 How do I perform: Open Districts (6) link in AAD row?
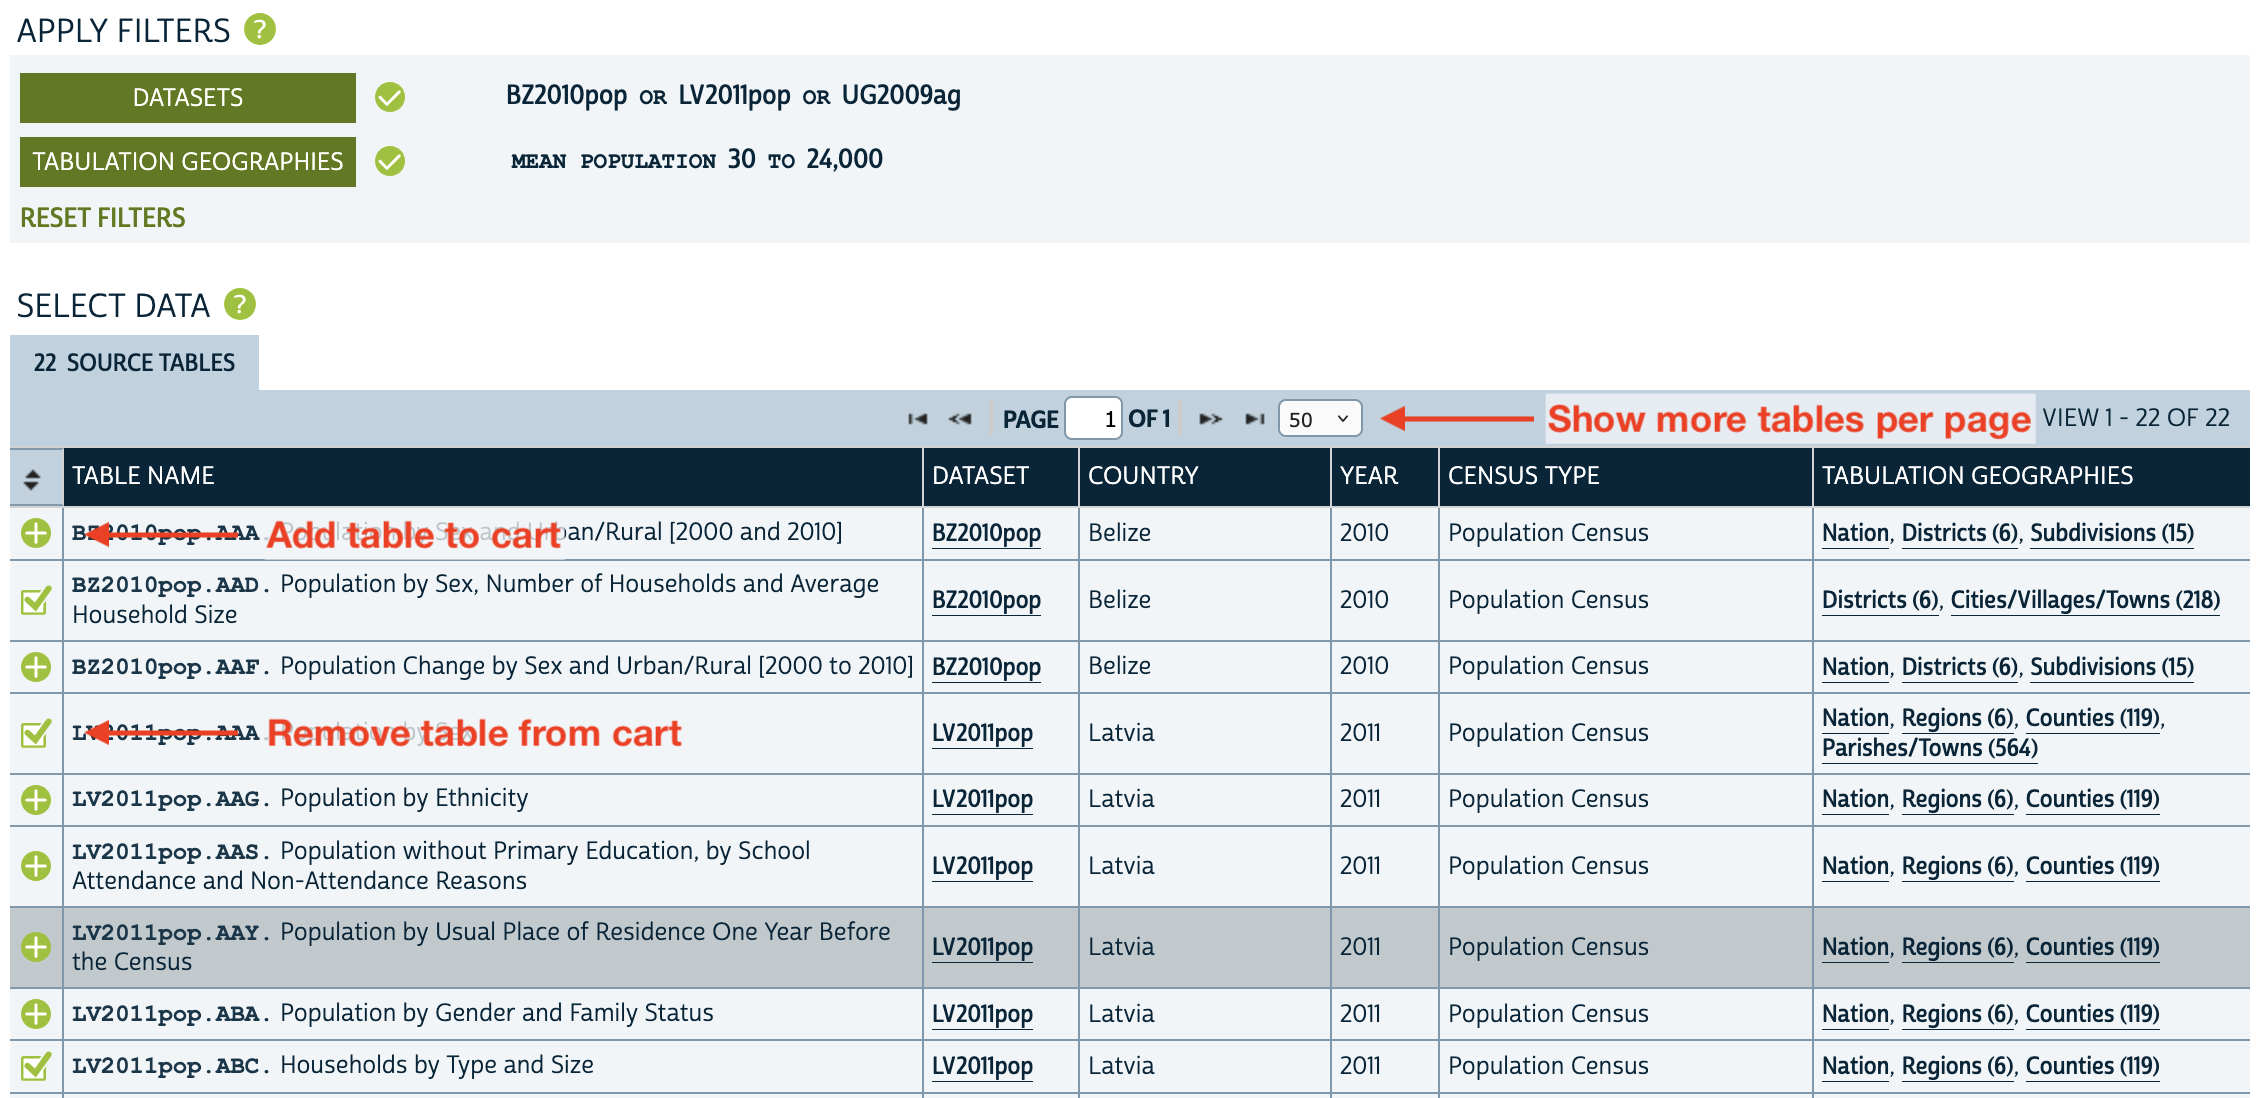pyautogui.click(x=1880, y=600)
